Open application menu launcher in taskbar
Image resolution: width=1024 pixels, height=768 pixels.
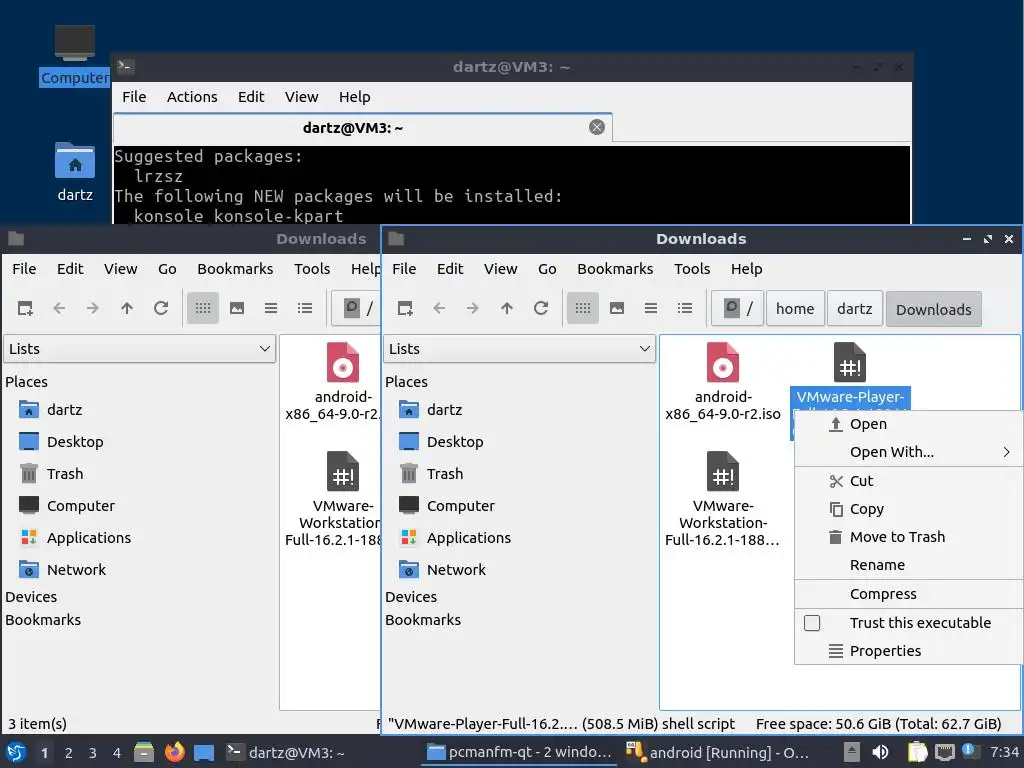(16, 752)
